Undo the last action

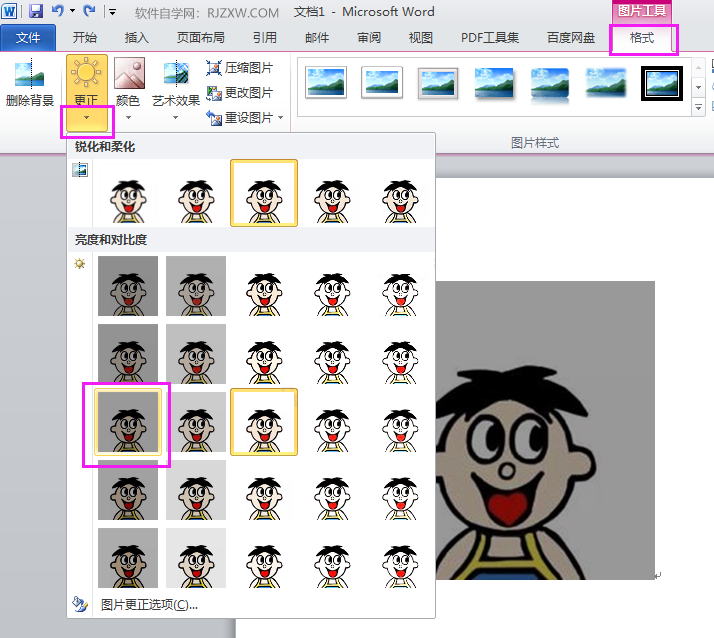point(57,10)
